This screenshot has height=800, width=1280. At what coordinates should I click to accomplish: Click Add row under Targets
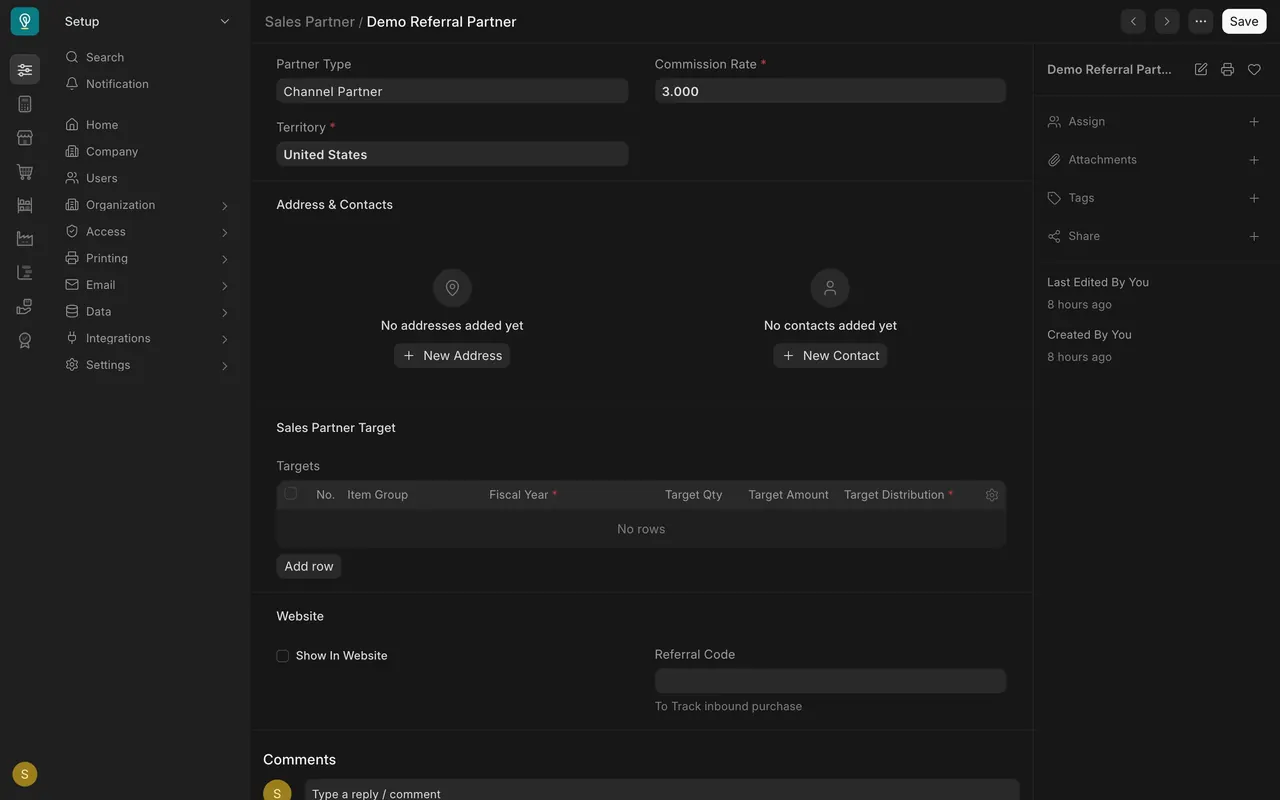tap(309, 566)
